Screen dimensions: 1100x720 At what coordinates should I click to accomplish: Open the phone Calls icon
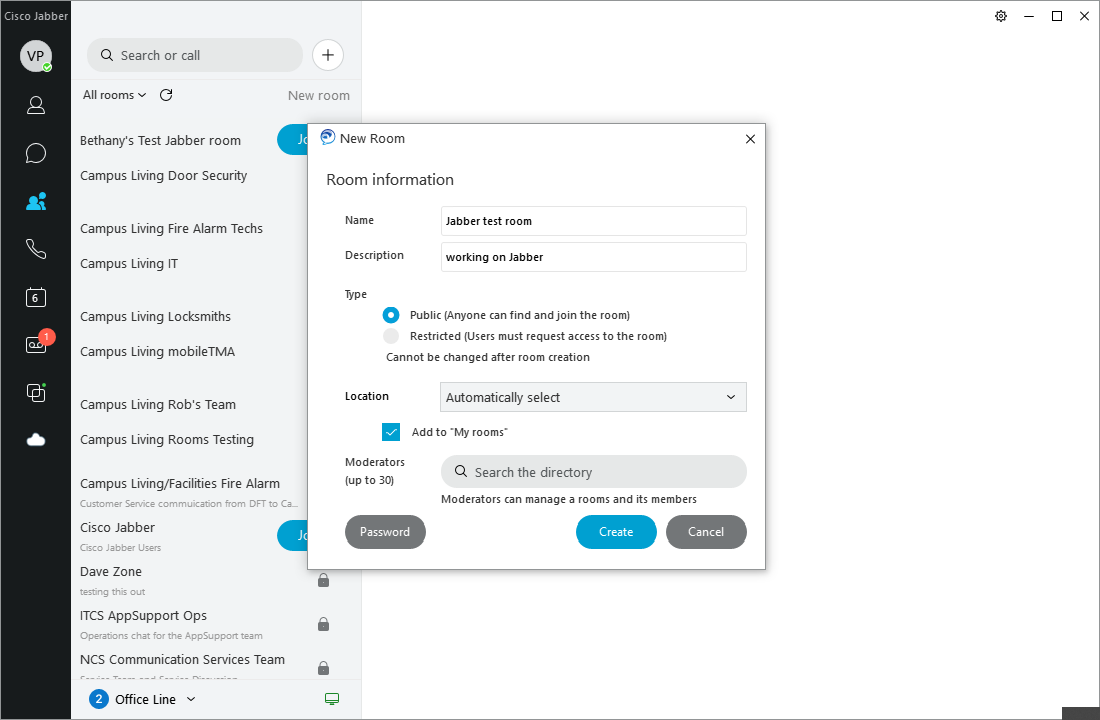pos(36,249)
